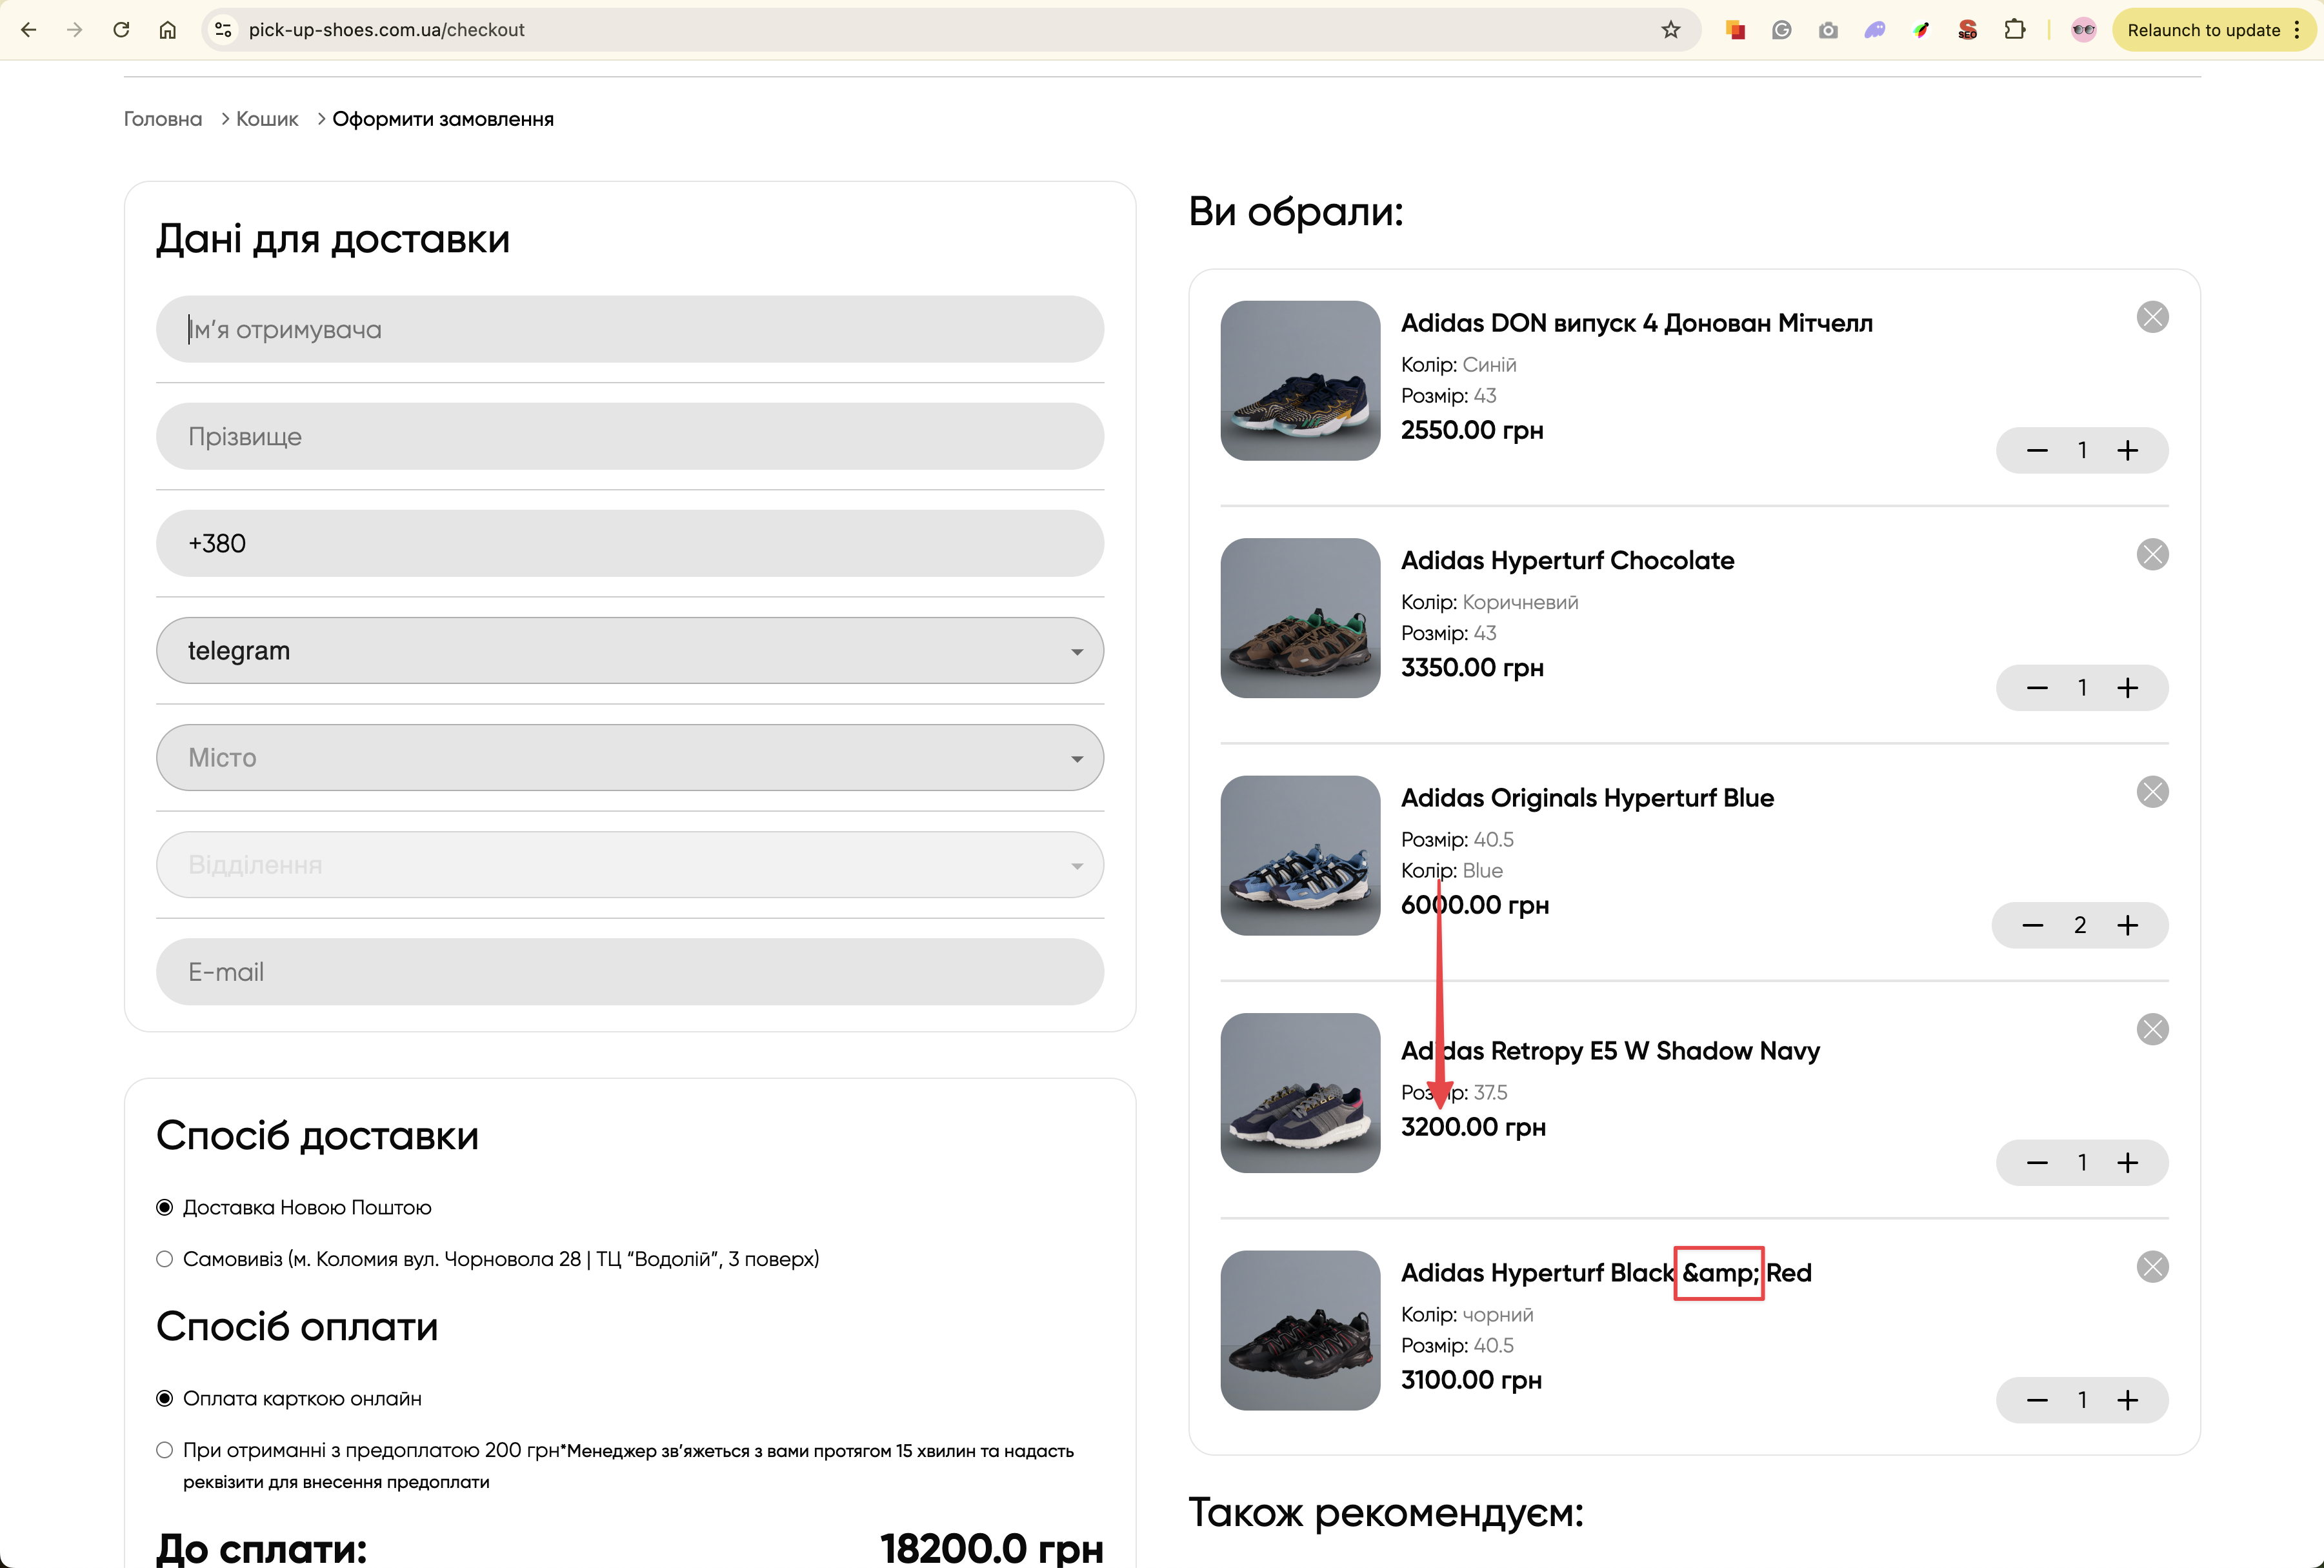Expand the Місто city dropdown
Image resolution: width=2324 pixels, height=1568 pixels.
point(630,758)
